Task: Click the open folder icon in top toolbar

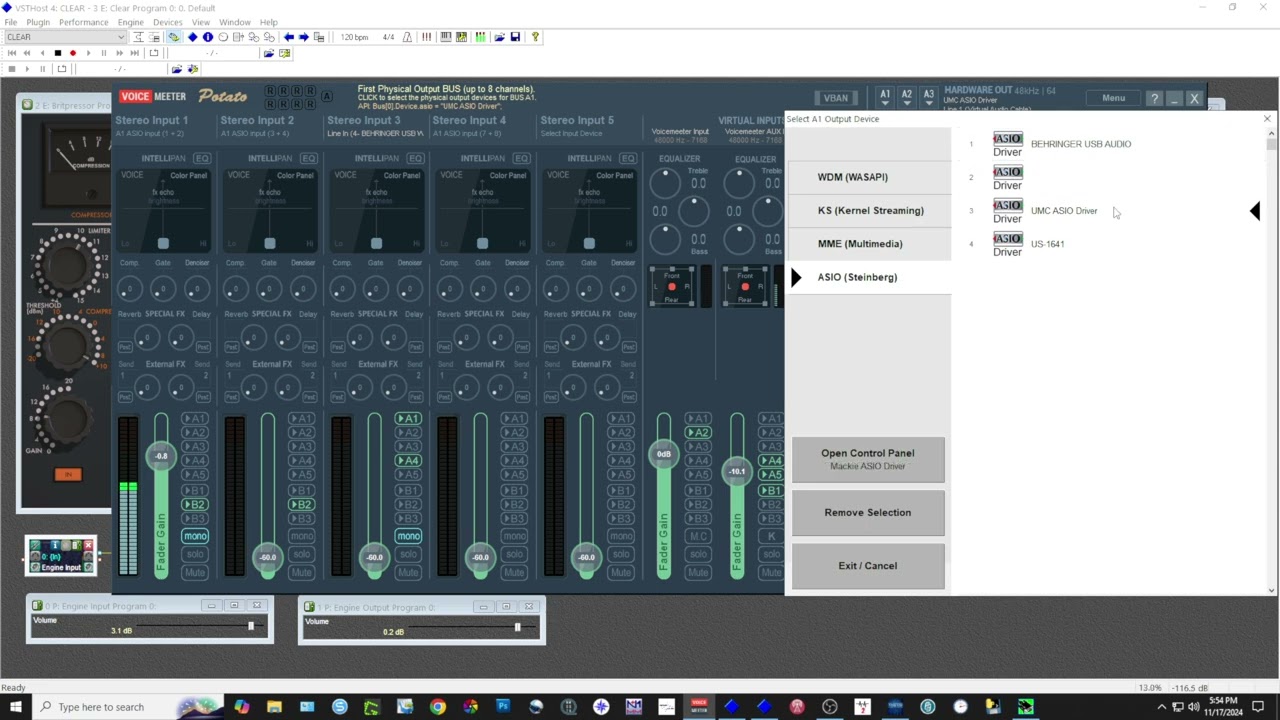Action: pos(499,37)
